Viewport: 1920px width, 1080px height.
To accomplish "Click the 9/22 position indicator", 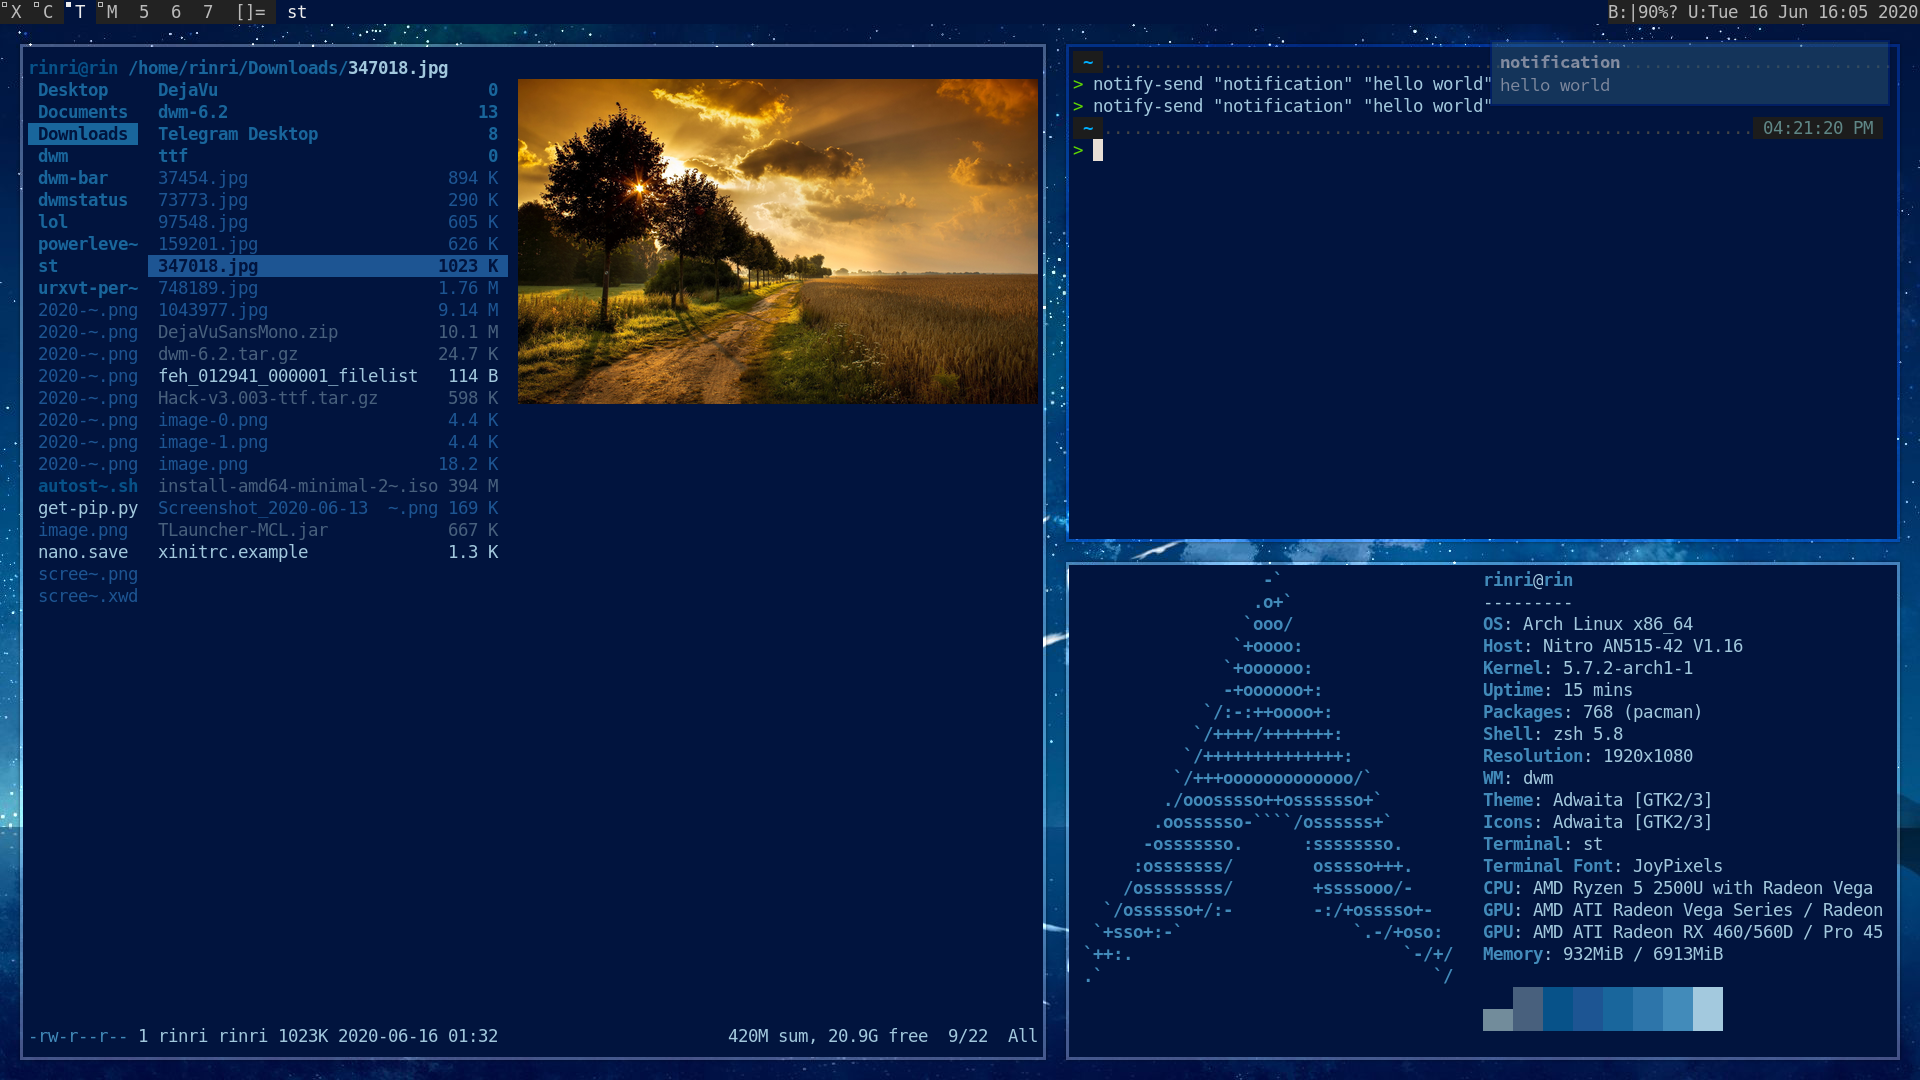I will [x=968, y=1036].
